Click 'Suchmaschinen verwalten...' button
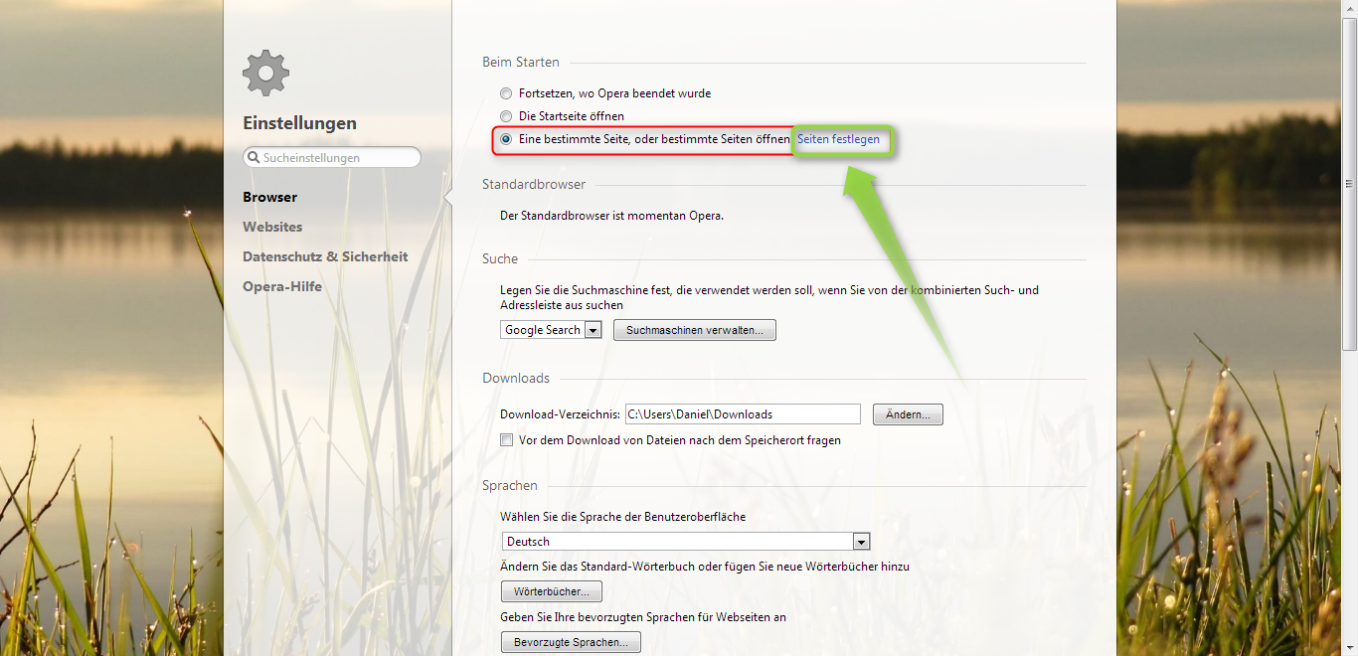The height and width of the screenshot is (656, 1358). 694,330
